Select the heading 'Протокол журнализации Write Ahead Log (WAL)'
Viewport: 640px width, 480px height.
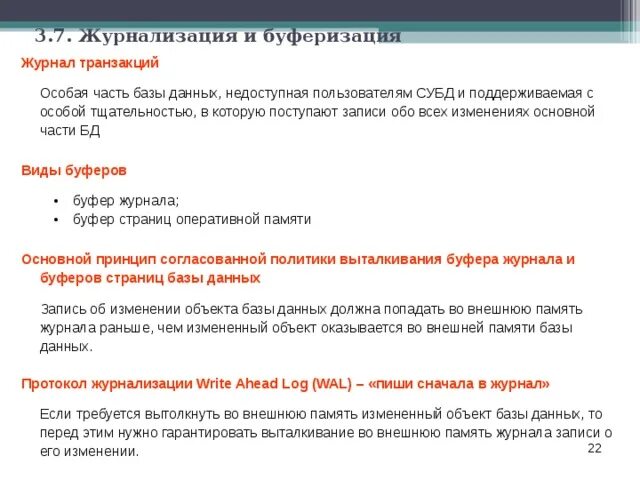(x=285, y=384)
